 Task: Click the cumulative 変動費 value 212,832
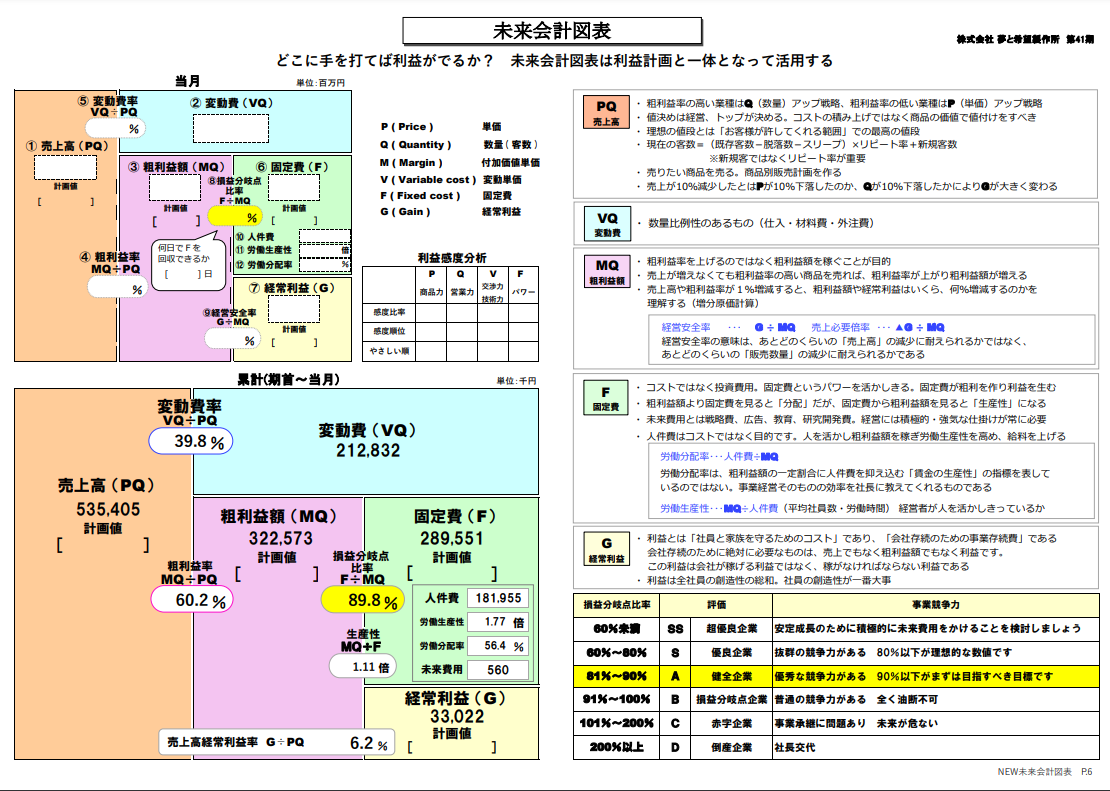click(368, 450)
